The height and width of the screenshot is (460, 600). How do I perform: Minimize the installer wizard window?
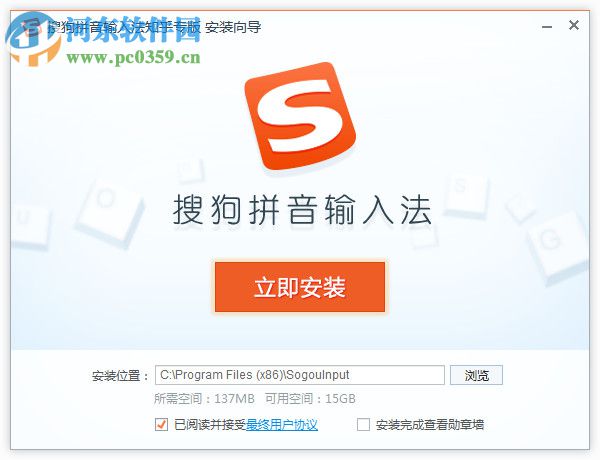(x=547, y=26)
